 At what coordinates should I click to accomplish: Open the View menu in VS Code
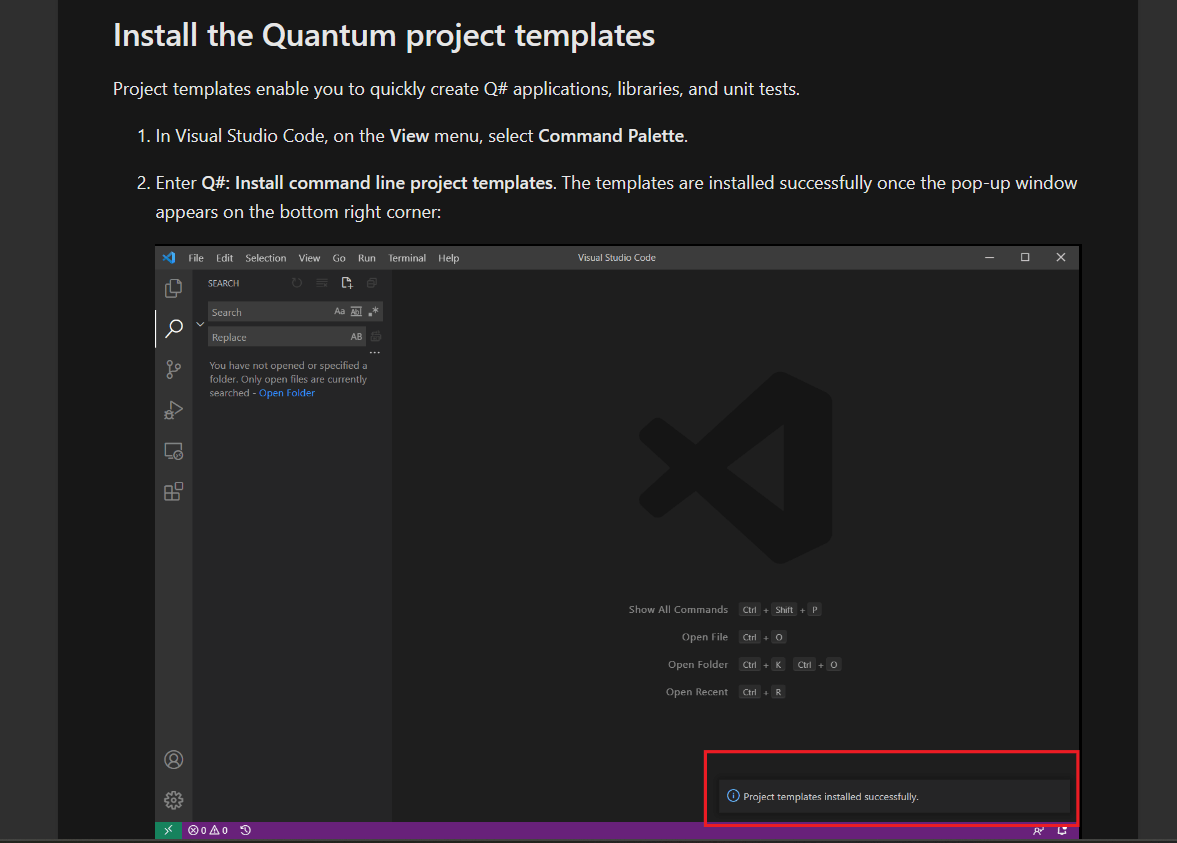309,258
